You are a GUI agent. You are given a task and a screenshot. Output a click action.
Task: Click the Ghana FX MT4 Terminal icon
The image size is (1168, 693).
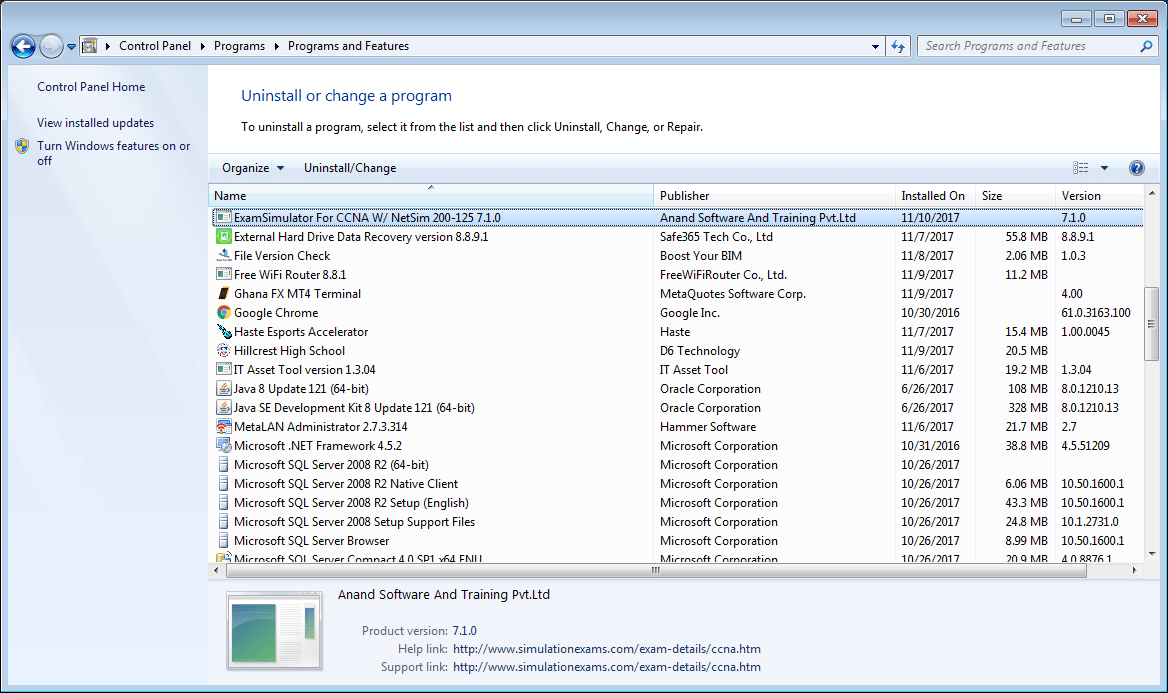click(x=223, y=293)
